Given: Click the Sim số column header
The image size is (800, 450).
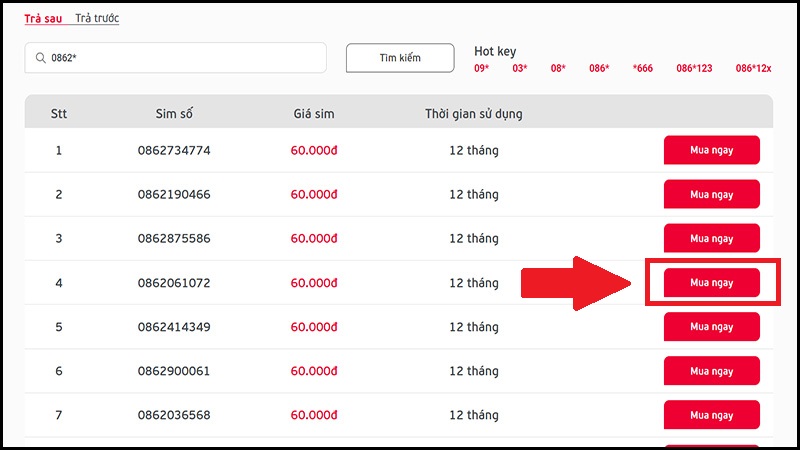Looking at the screenshot, I should (174, 113).
